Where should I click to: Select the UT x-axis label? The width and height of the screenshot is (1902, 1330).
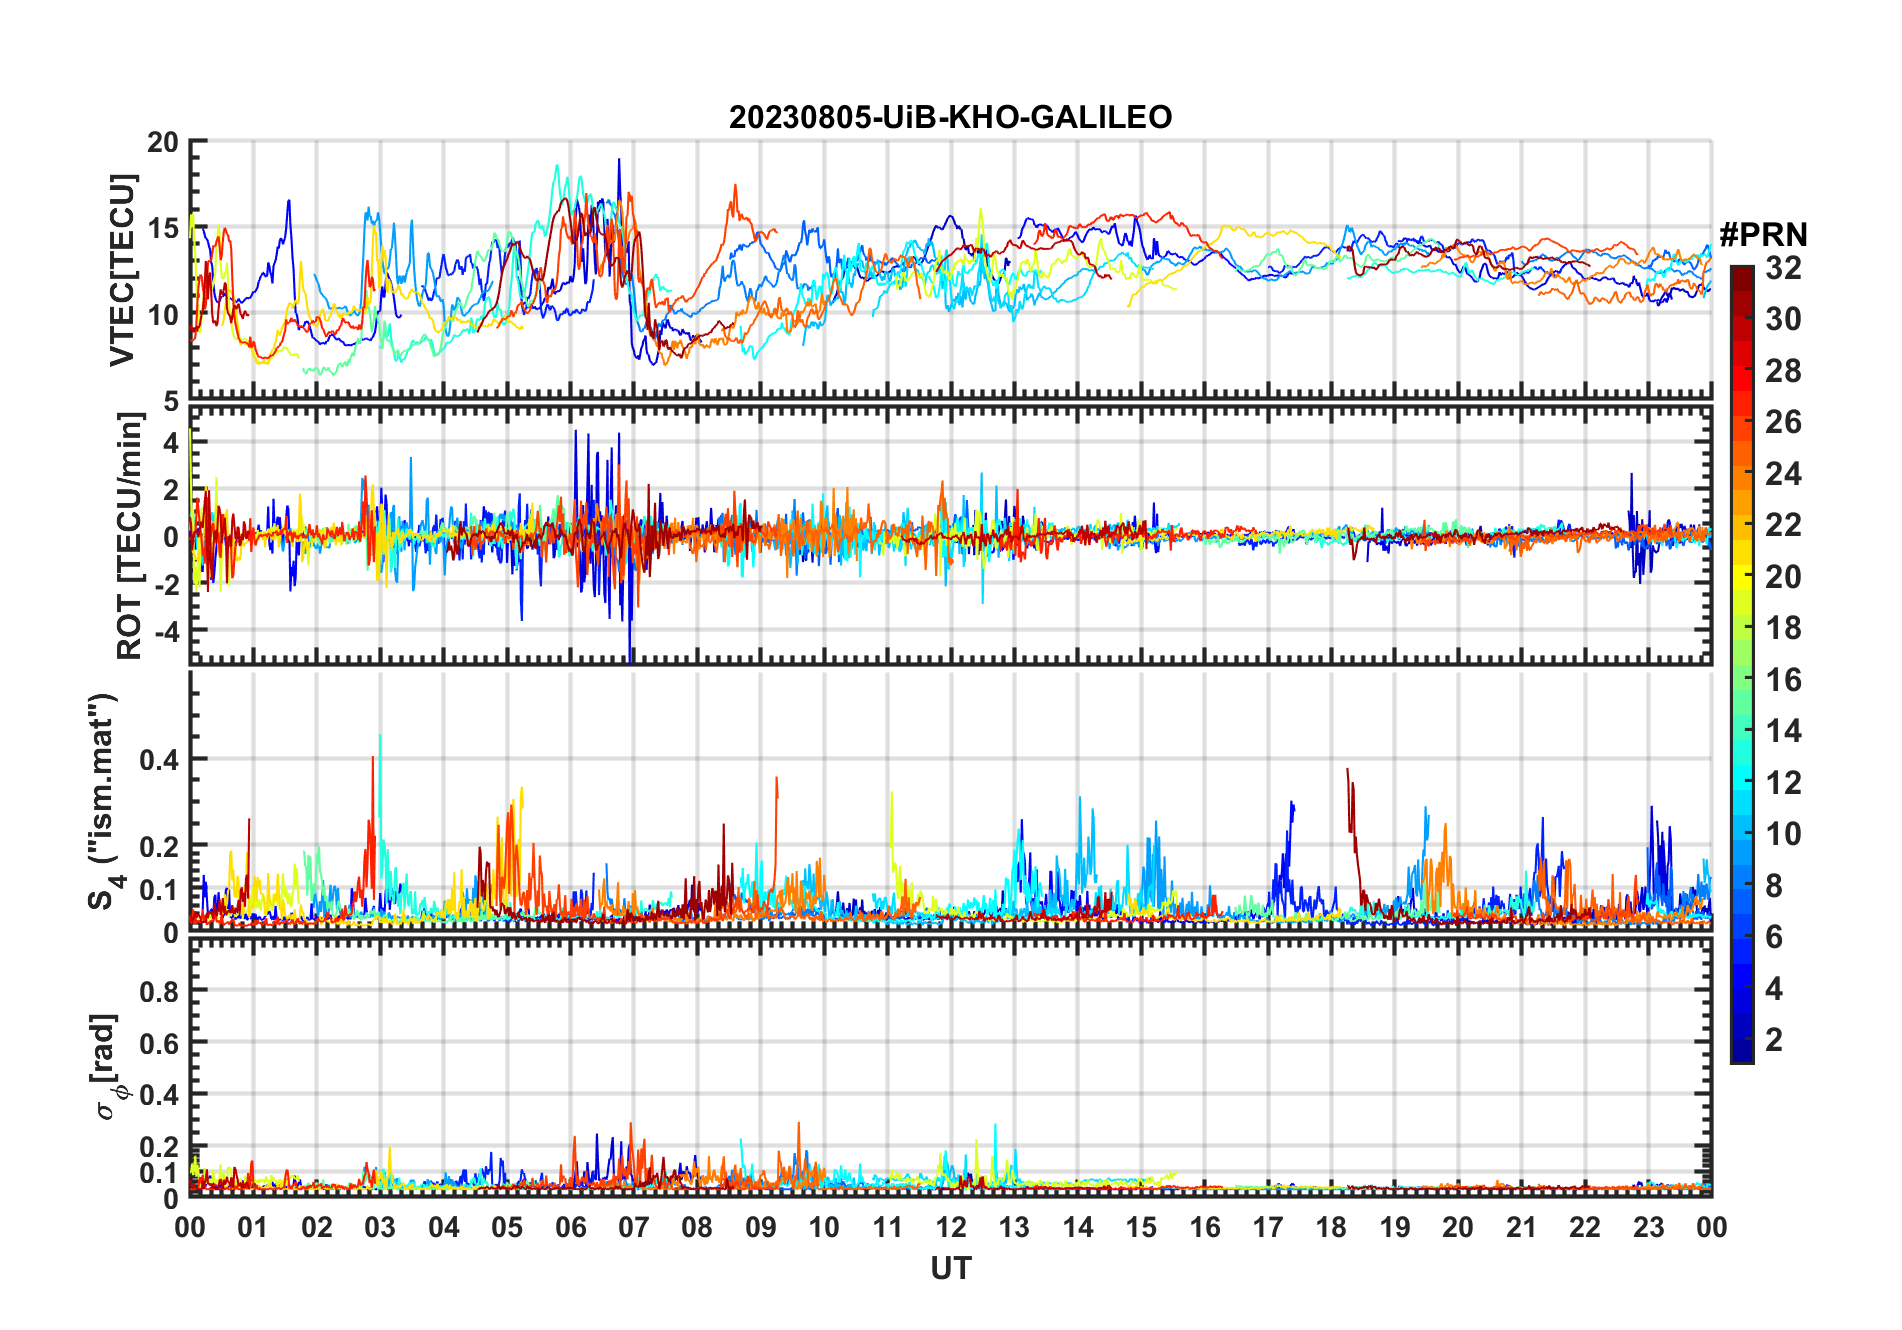tap(950, 1269)
